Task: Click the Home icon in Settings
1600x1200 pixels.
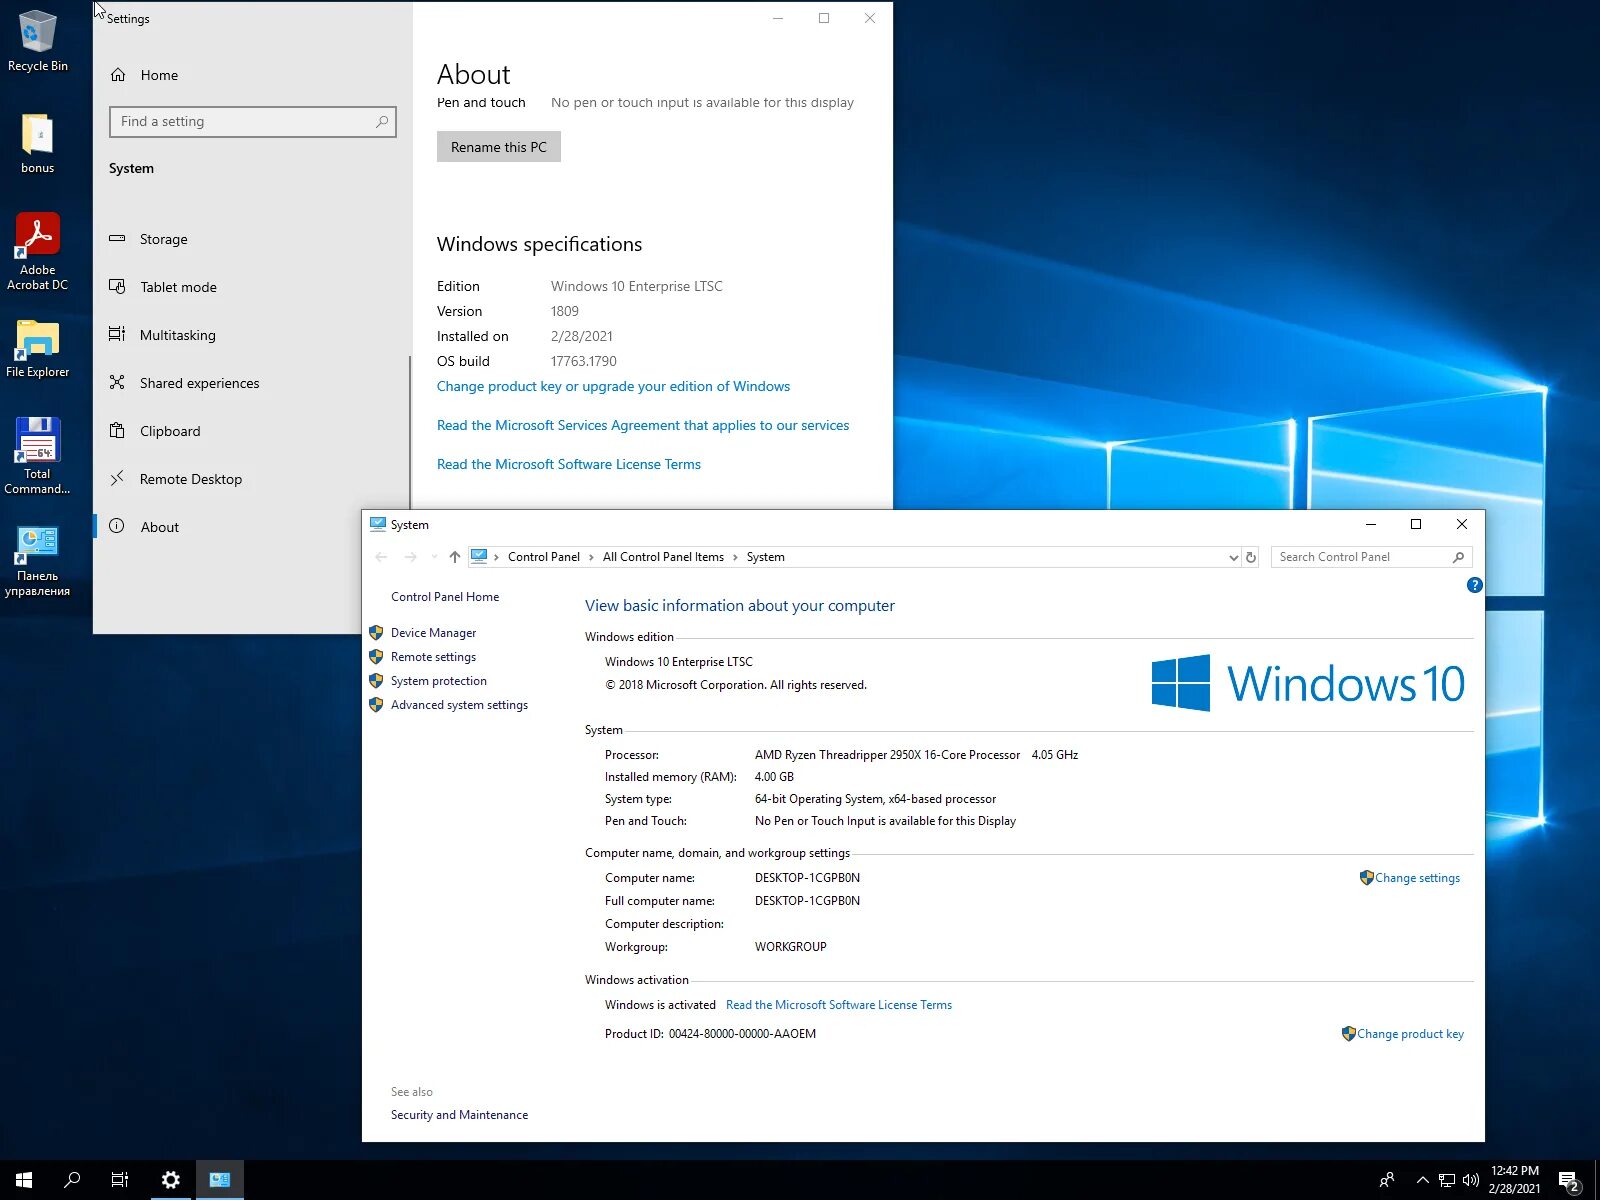Action: tap(118, 75)
